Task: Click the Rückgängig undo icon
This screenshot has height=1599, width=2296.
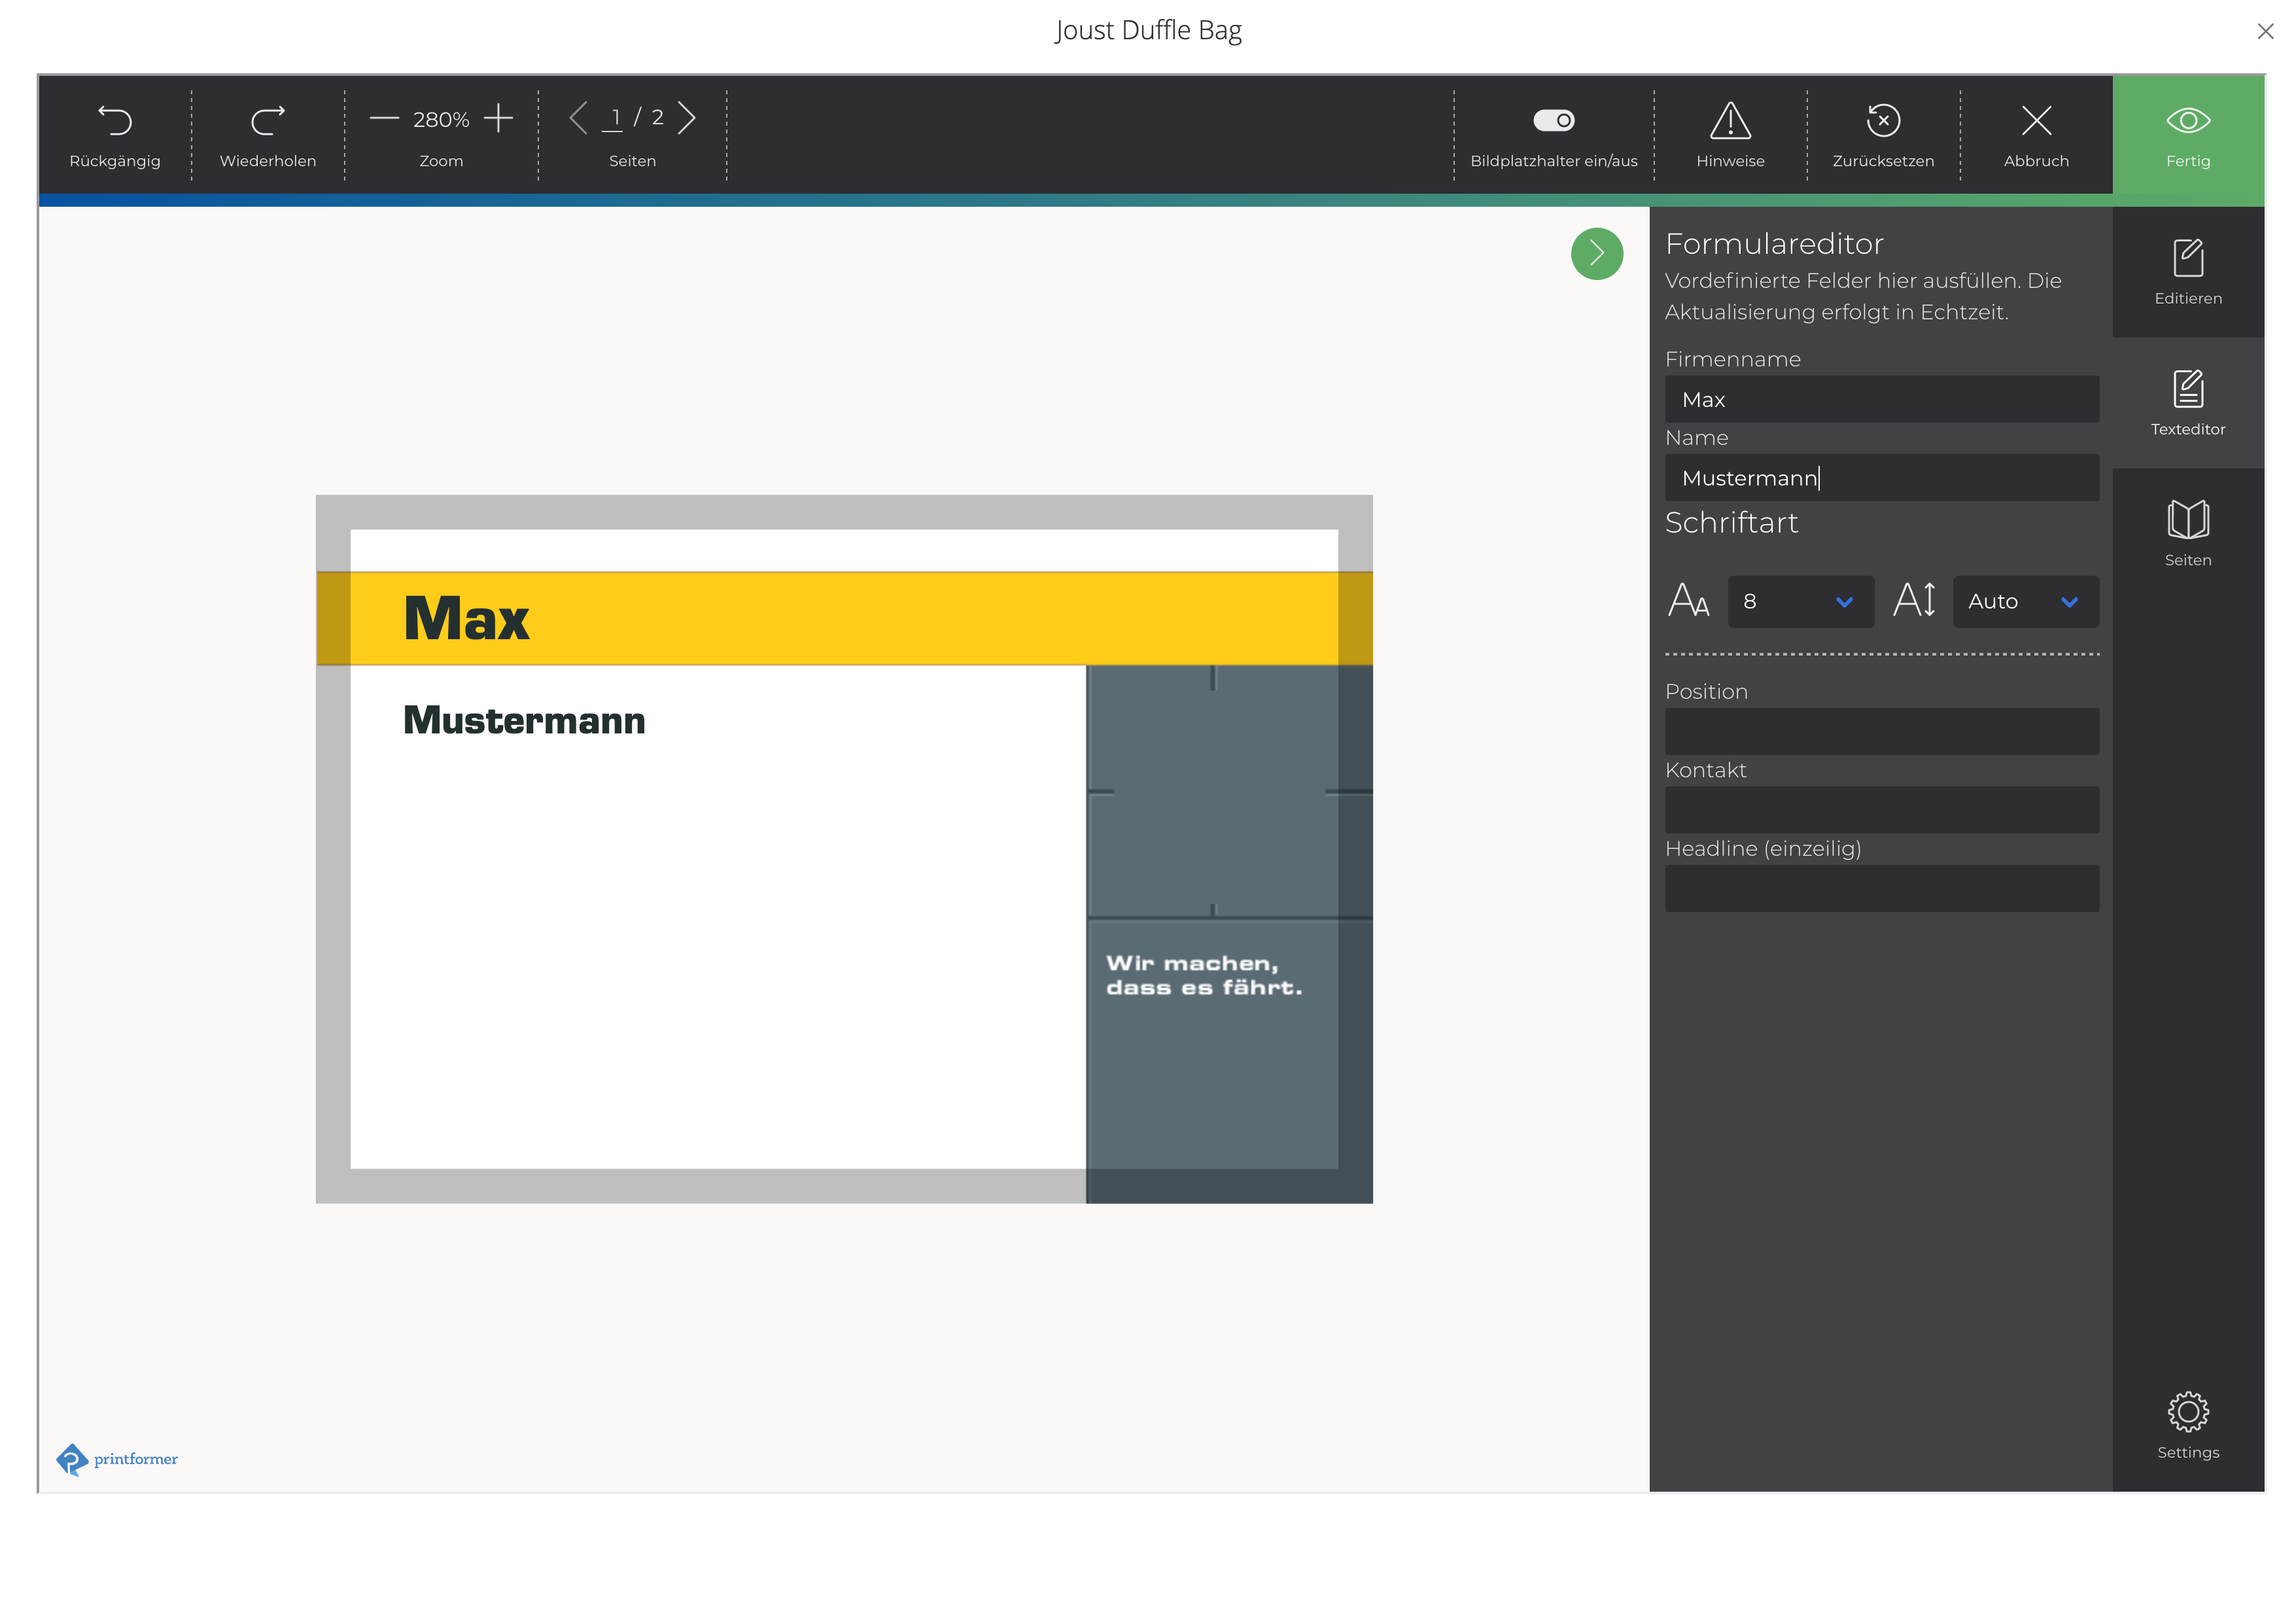Action: [115, 121]
